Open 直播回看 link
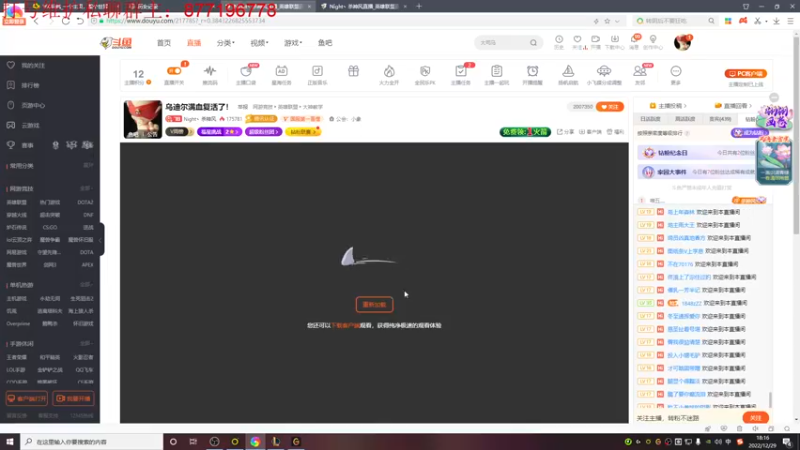800x450 pixels. point(733,106)
